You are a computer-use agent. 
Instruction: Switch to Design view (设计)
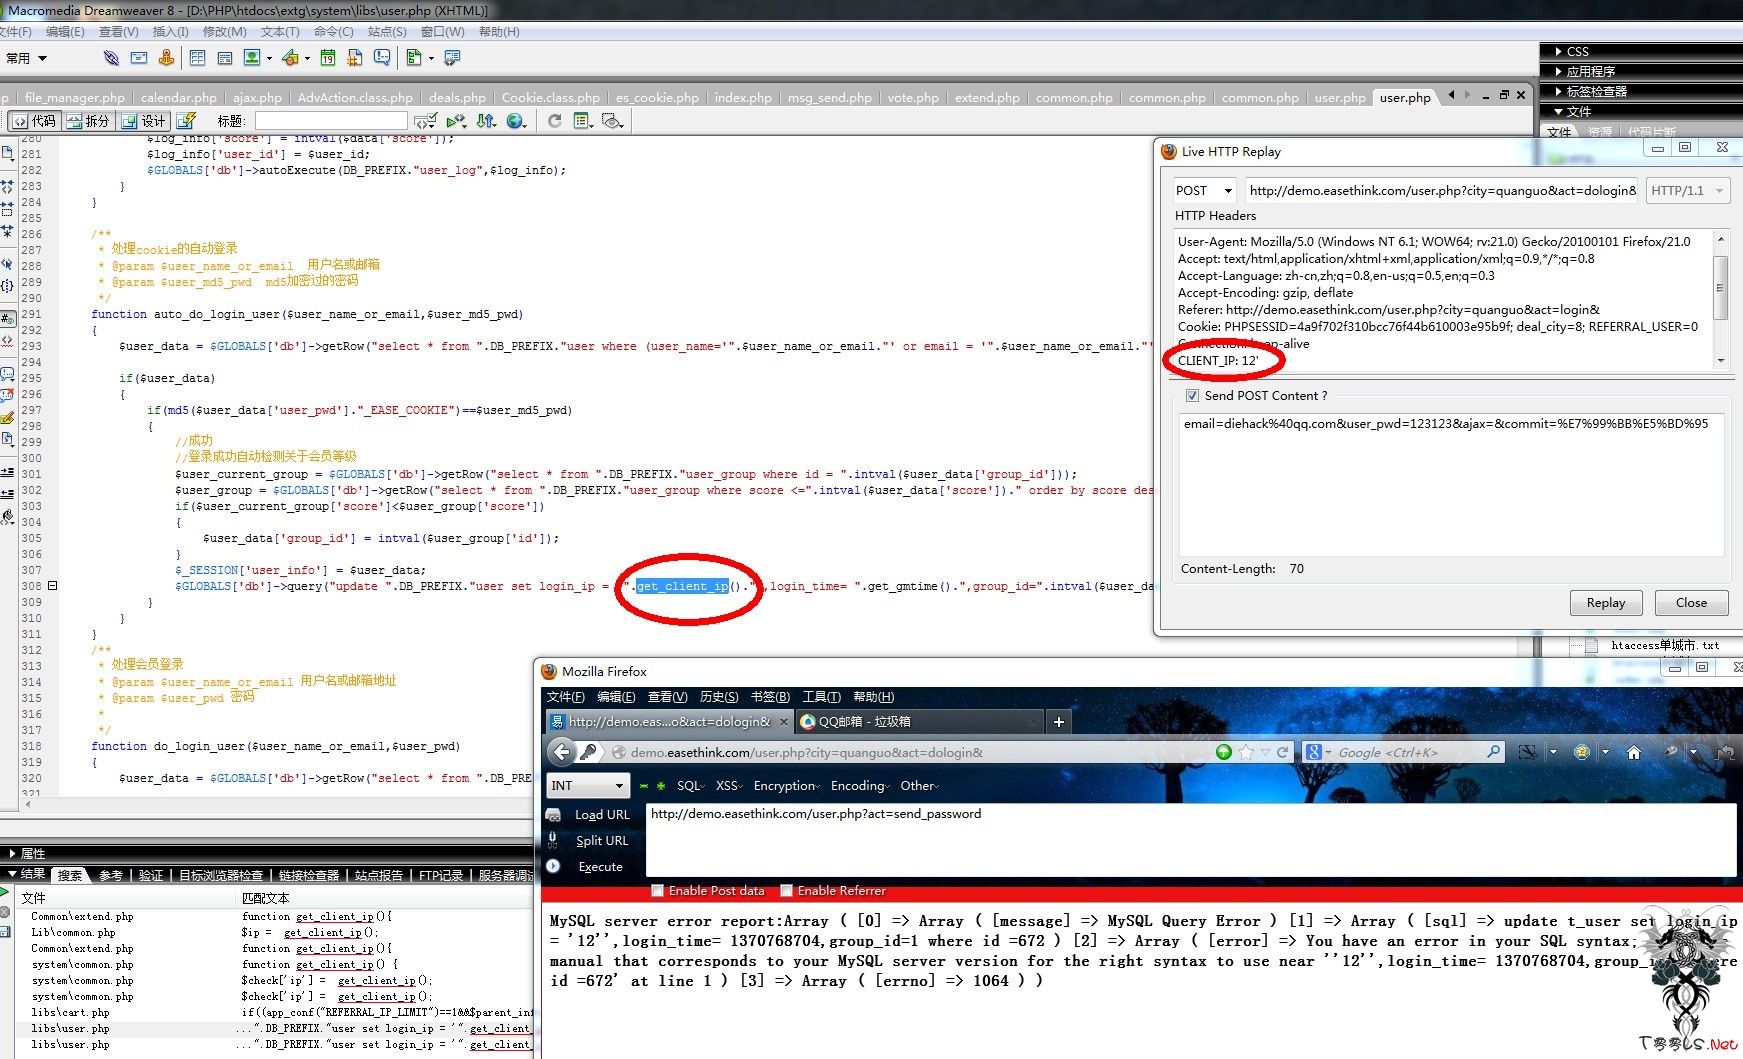click(143, 121)
